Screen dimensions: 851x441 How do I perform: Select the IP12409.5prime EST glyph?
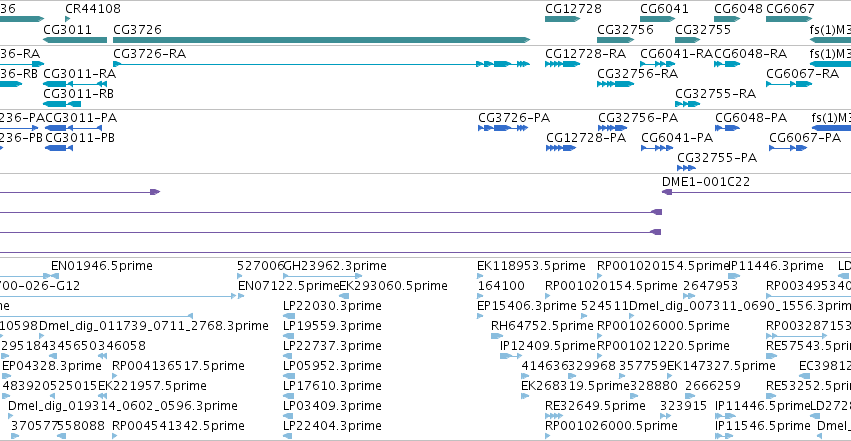[x=511, y=356]
